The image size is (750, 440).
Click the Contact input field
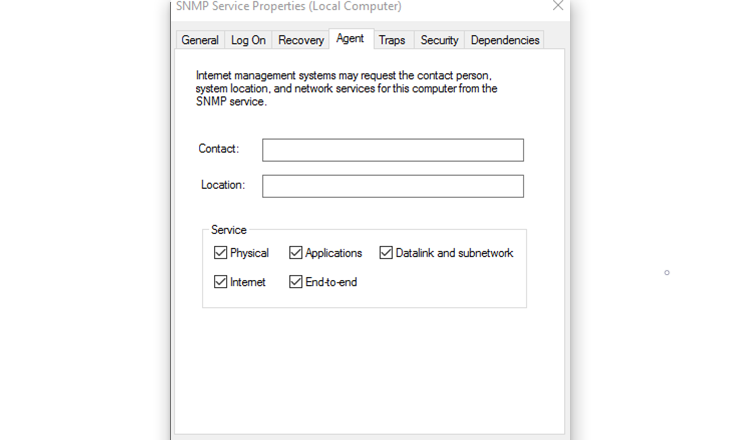[x=393, y=150]
